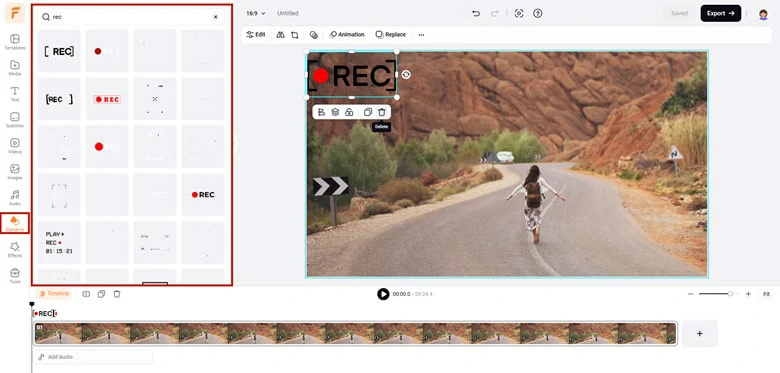Viewport: 780px width, 373px height.
Task: Open the Subtitles sidebar panel
Action: (15, 119)
